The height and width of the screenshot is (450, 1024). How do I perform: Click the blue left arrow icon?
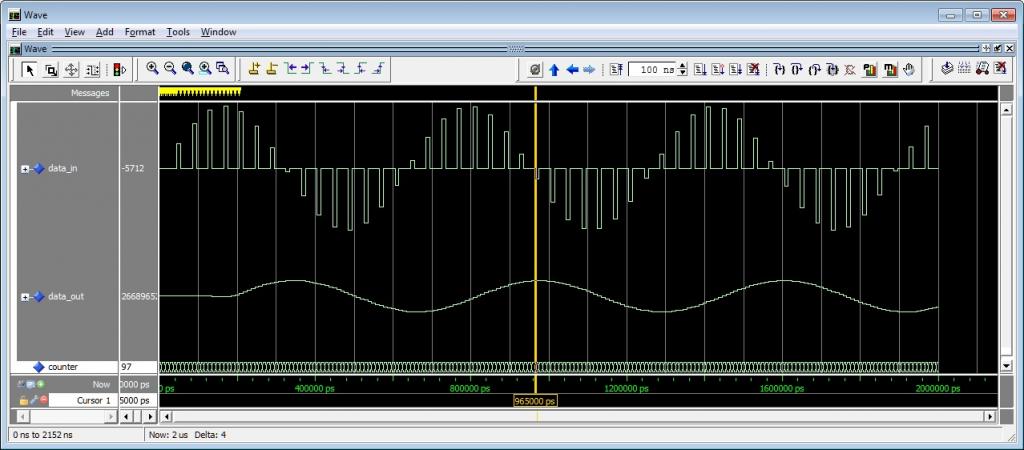[572, 69]
